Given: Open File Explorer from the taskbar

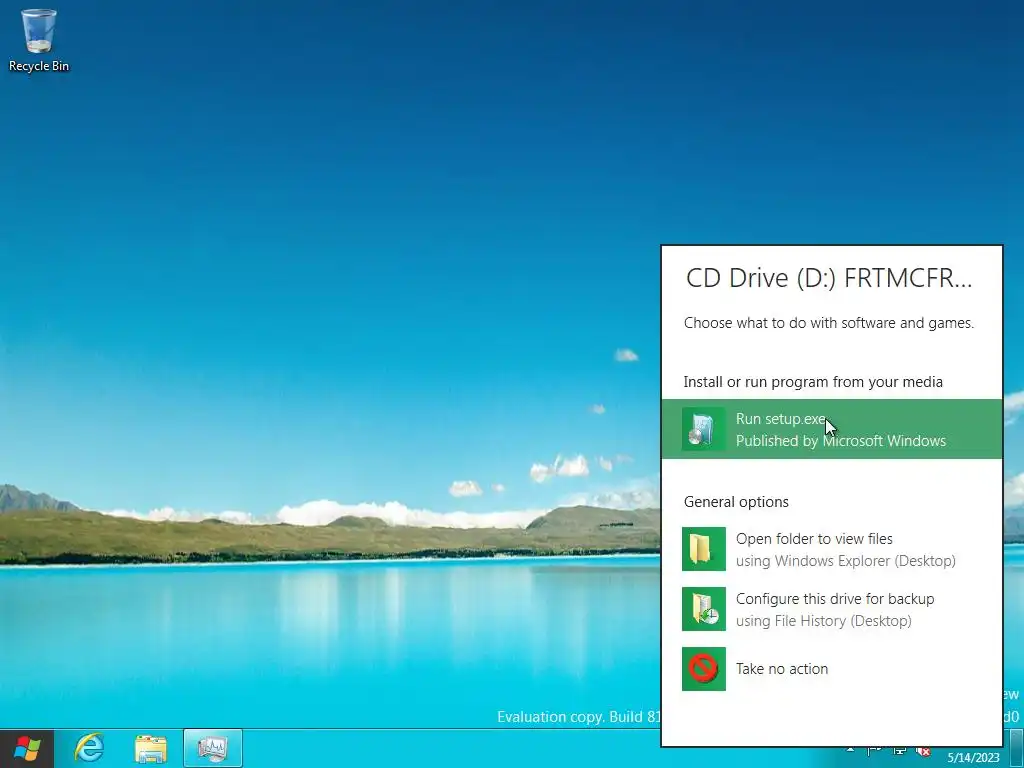Looking at the screenshot, I should pyautogui.click(x=151, y=748).
